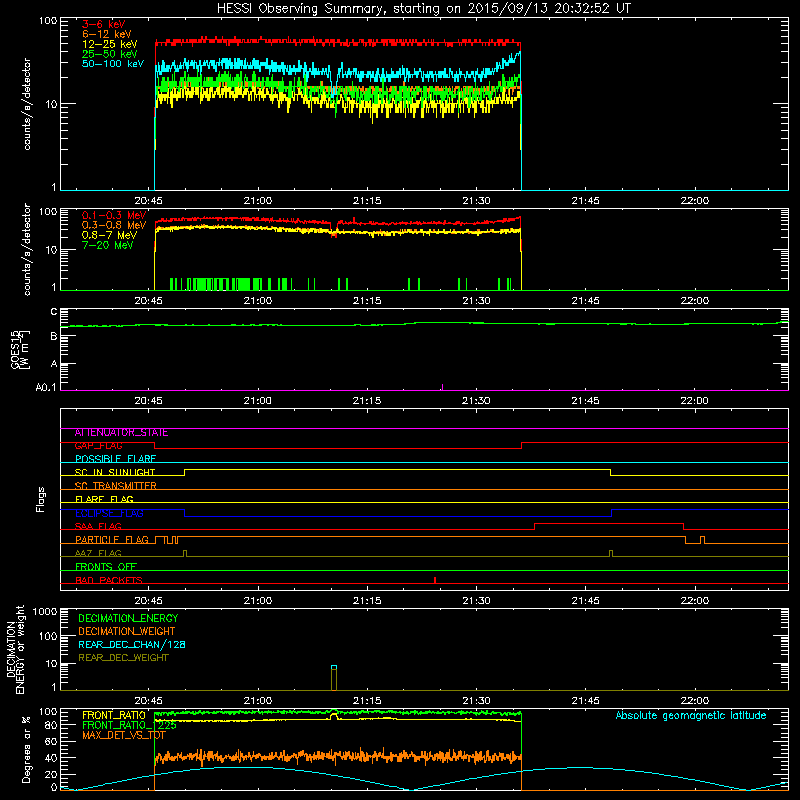Select the DECIMATION_ENERGY legend label
This screenshot has width=800, height=800.
coord(128,618)
